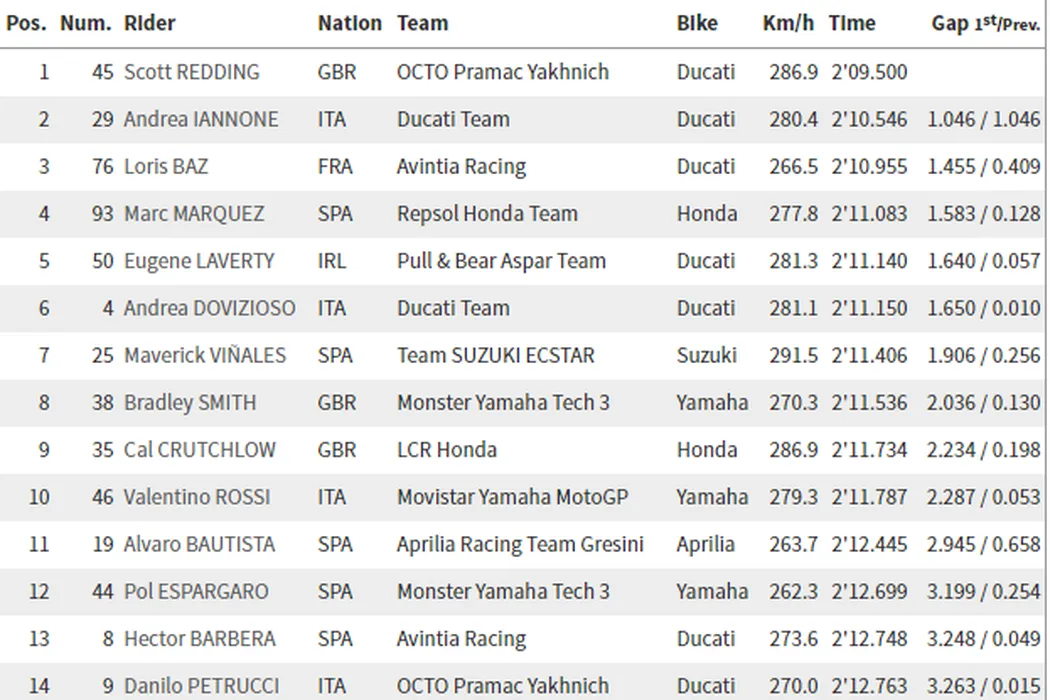Select Danilo PETRUCCI rider name
1050x700 pixels.
click(x=201, y=686)
